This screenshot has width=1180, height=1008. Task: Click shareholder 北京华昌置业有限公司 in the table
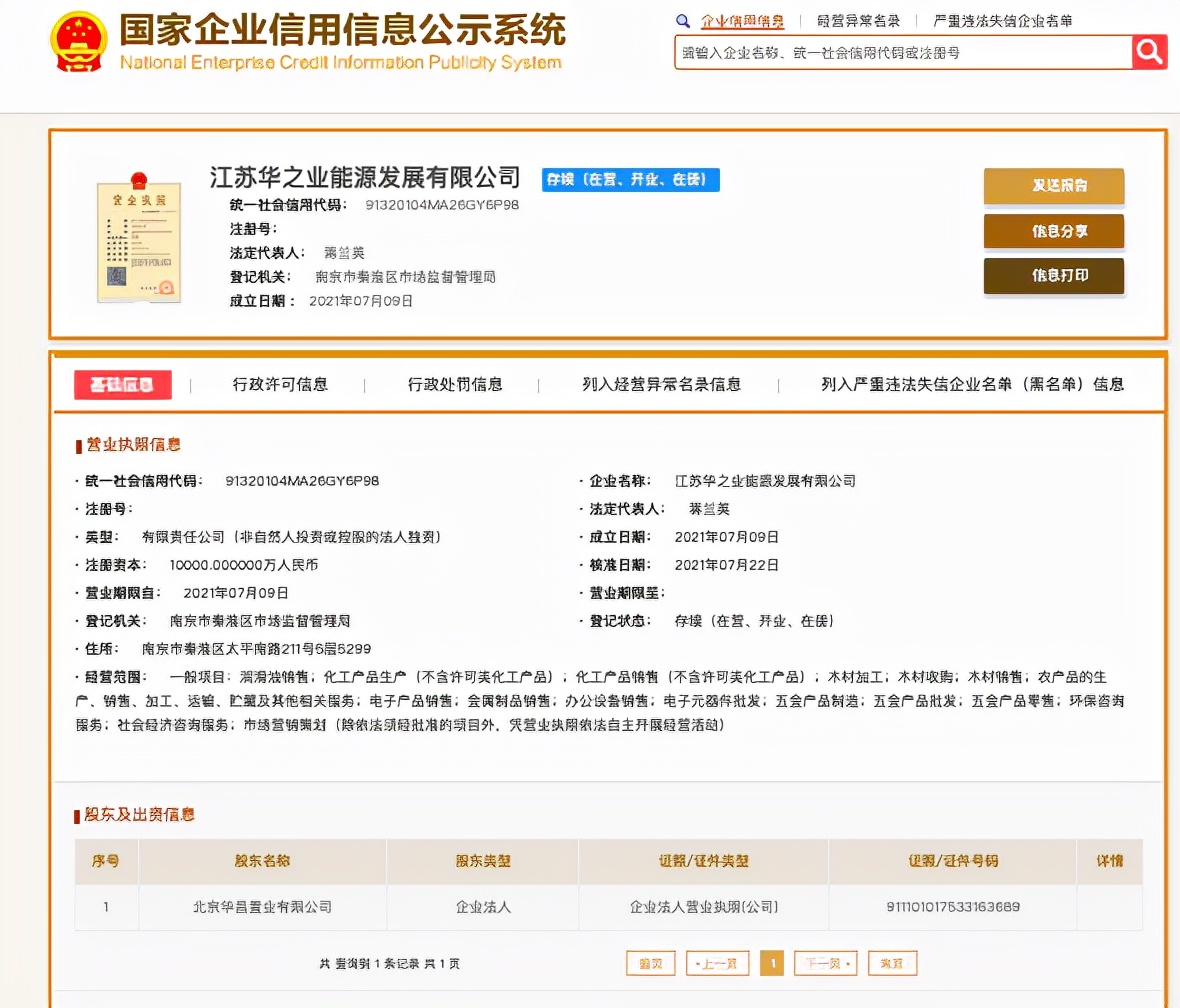point(262,908)
